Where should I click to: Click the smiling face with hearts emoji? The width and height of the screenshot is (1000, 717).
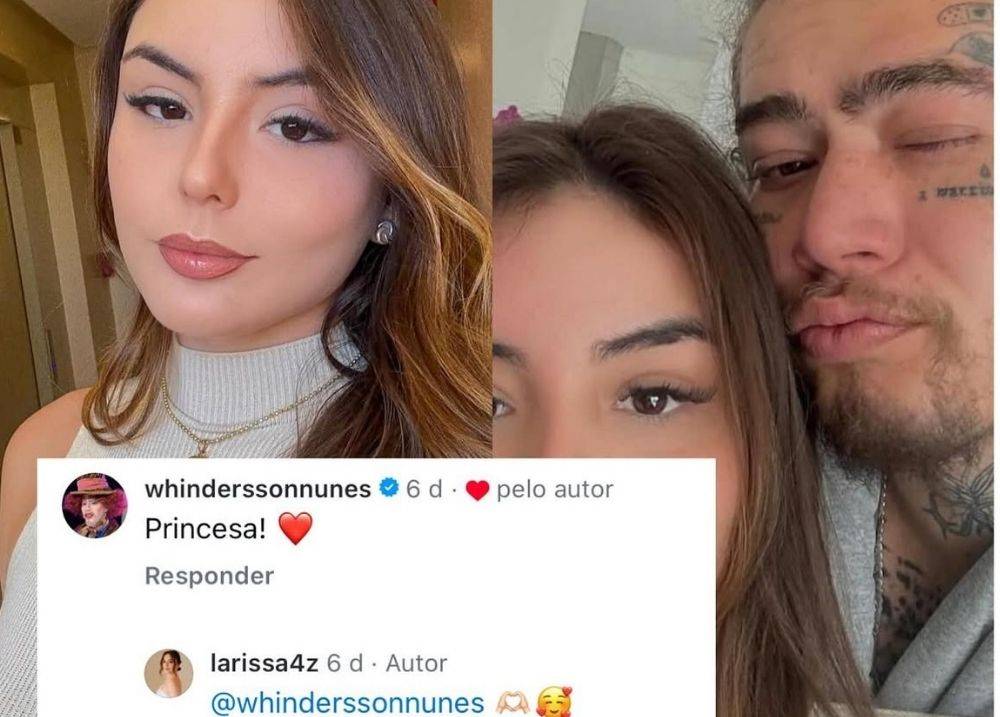coord(554,702)
